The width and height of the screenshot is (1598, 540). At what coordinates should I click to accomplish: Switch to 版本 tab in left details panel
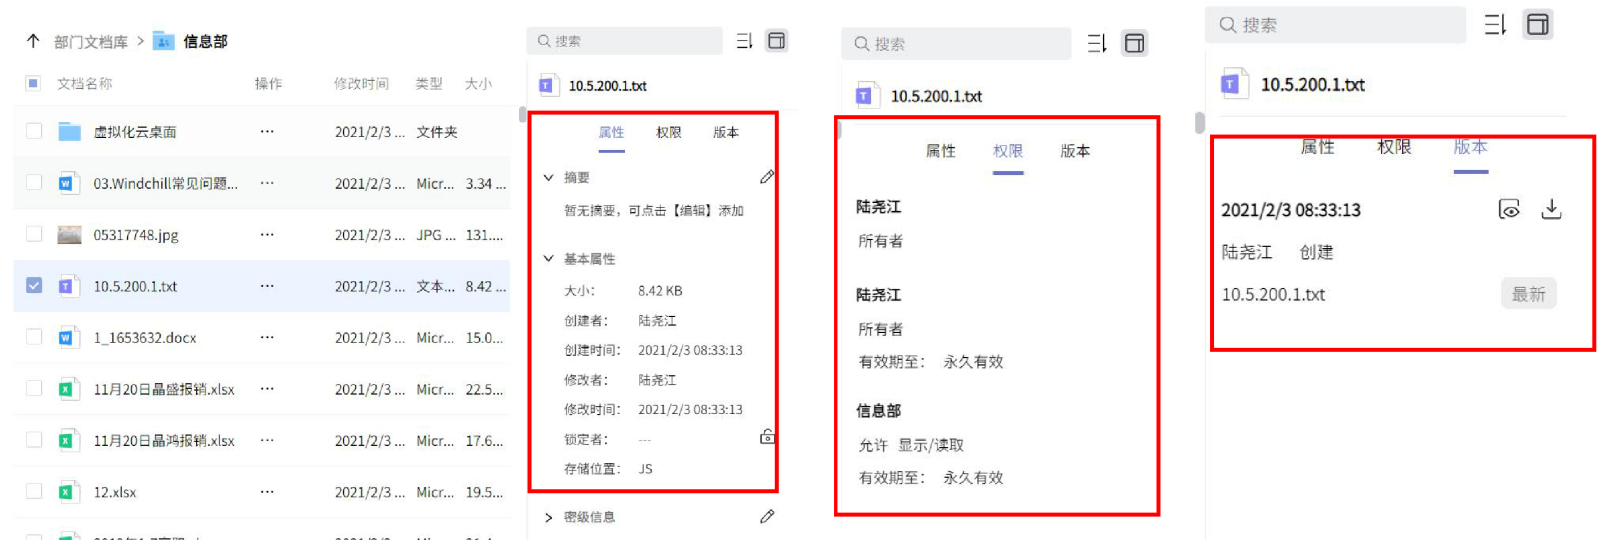point(725,132)
